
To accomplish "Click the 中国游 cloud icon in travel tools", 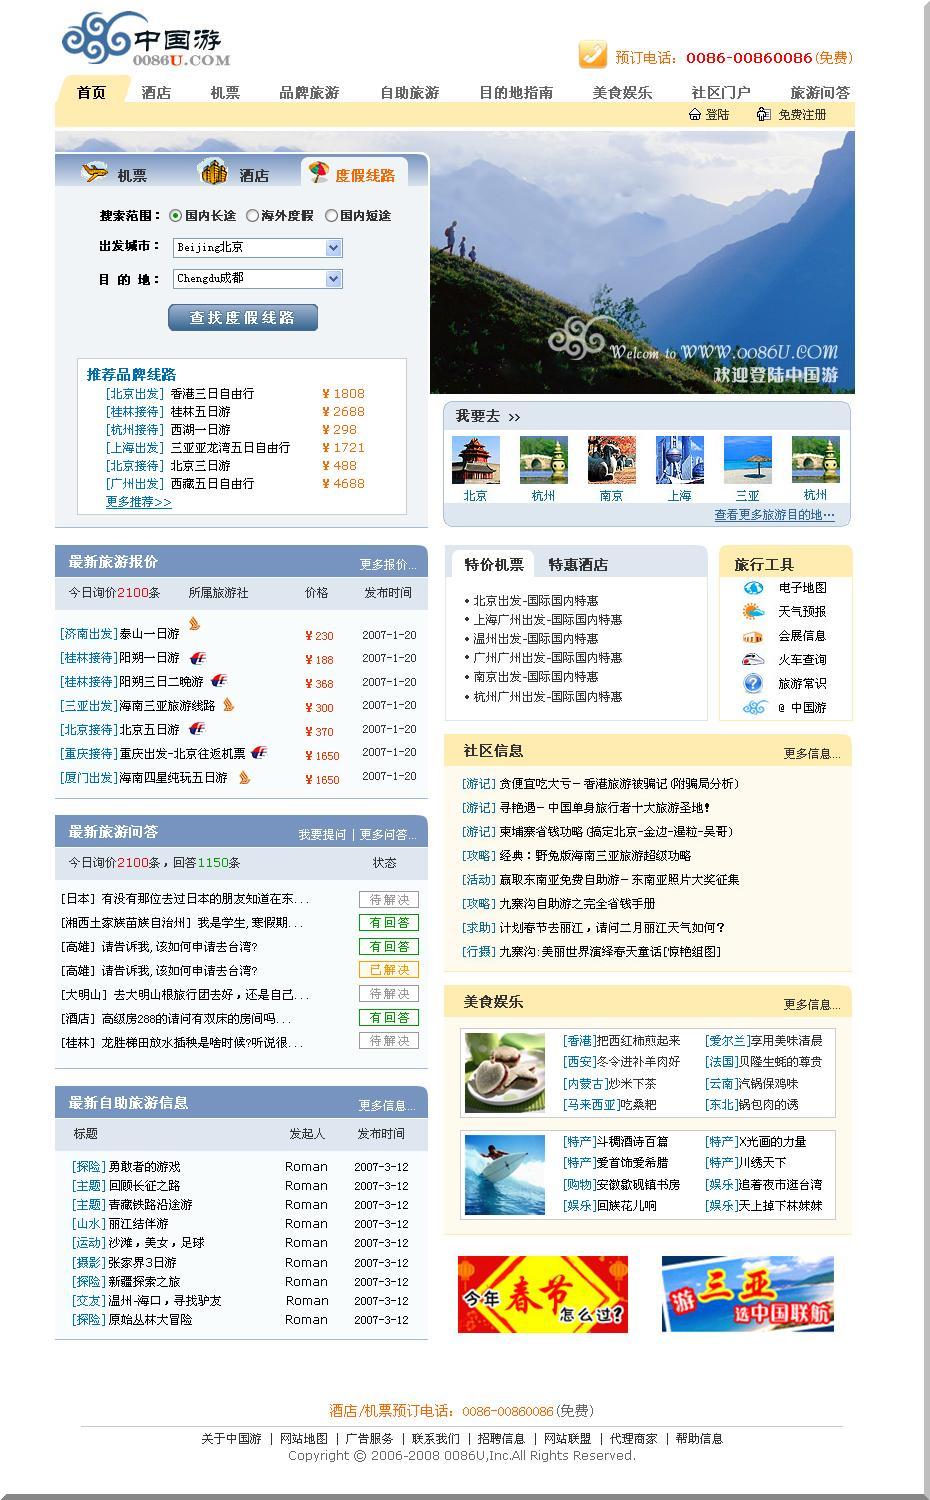I will tap(753, 707).
